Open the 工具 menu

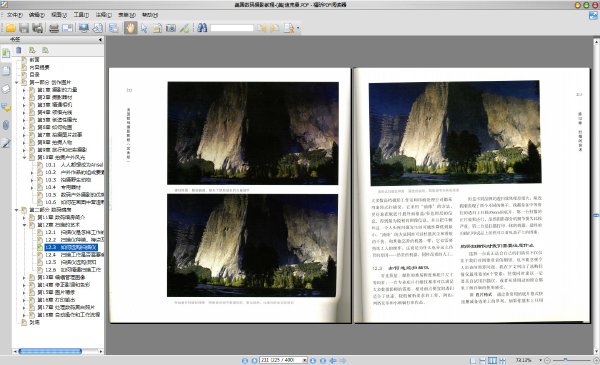(81, 15)
